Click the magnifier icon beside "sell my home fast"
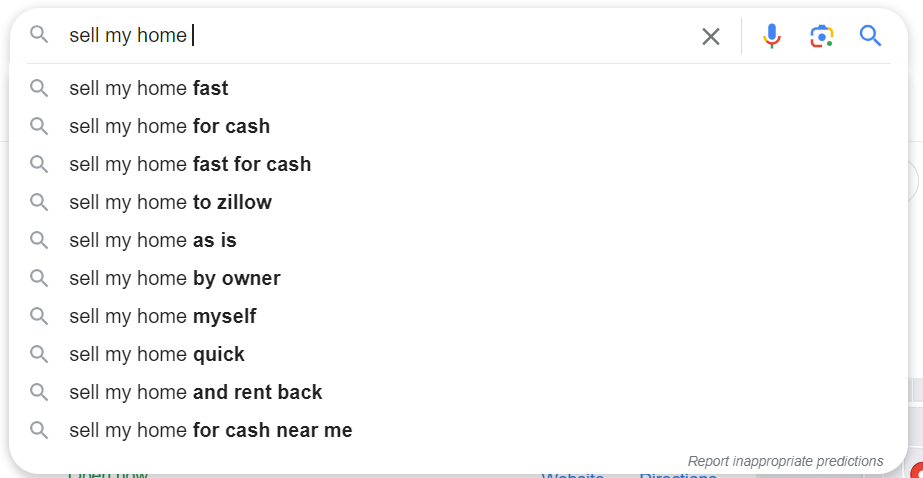The height and width of the screenshot is (478, 923). click(x=39, y=88)
